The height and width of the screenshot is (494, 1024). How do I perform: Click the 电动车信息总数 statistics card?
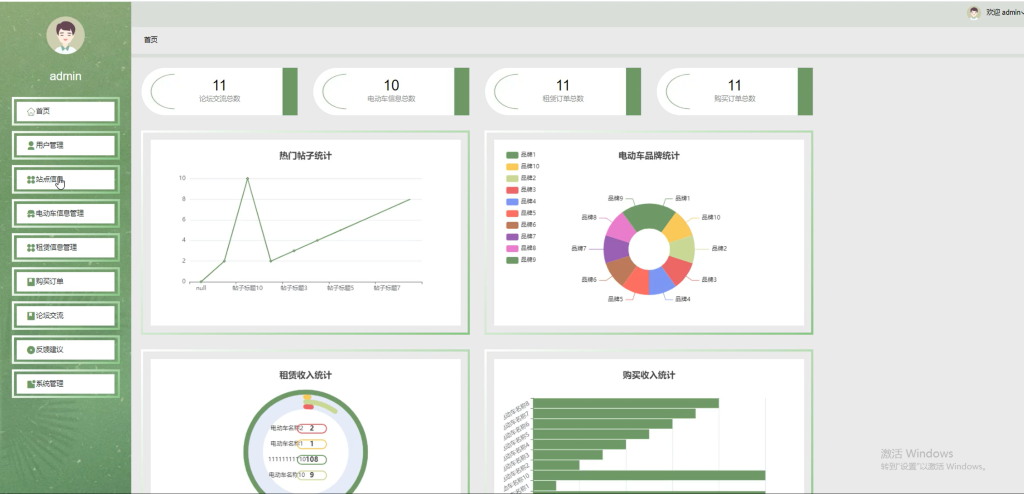391,91
